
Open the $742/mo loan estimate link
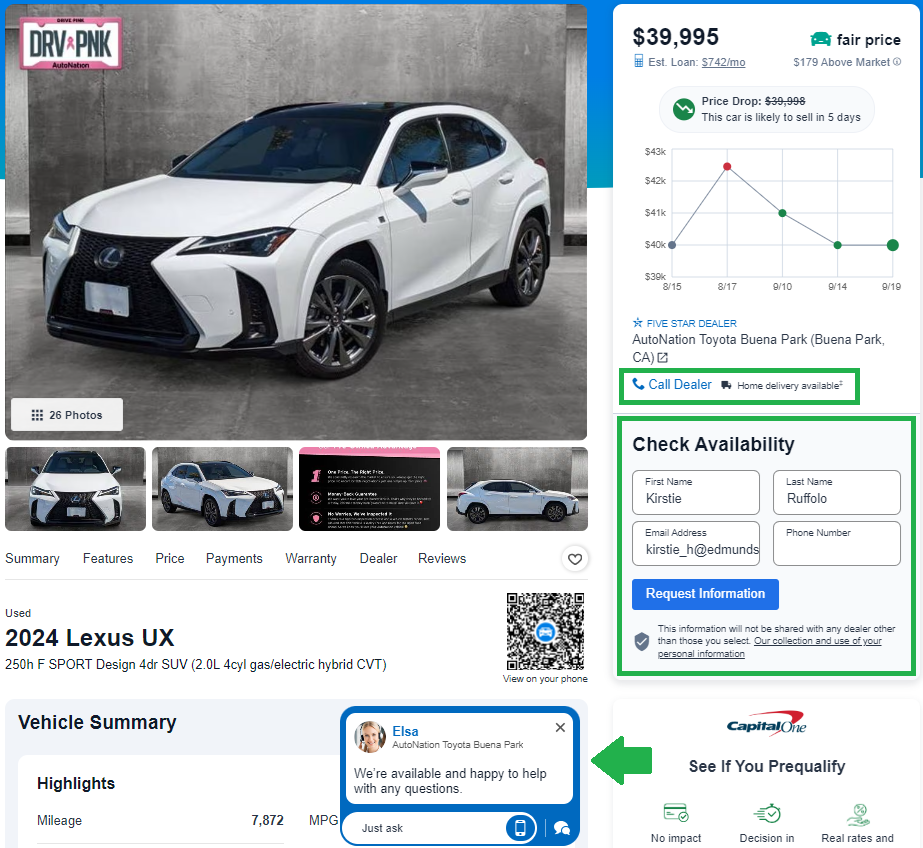(x=723, y=62)
